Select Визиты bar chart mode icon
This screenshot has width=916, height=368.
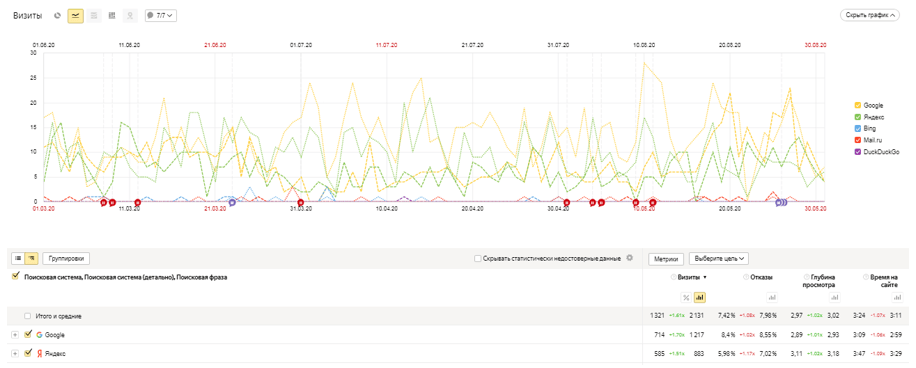[700, 297]
